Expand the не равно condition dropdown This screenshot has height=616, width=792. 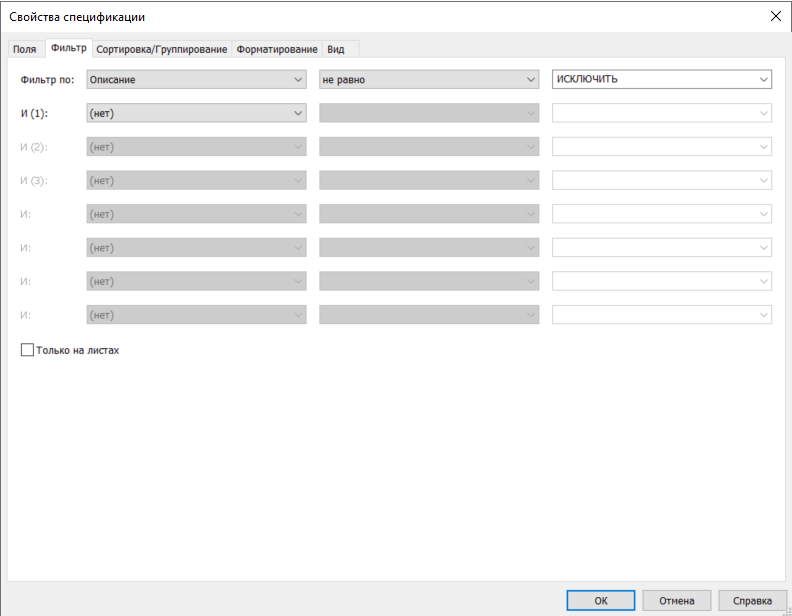click(429, 80)
